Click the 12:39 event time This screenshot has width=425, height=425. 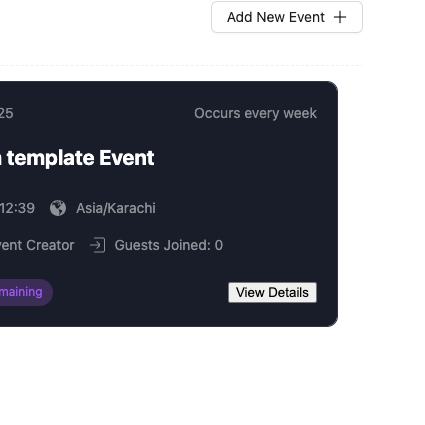[x=17, y=208]
